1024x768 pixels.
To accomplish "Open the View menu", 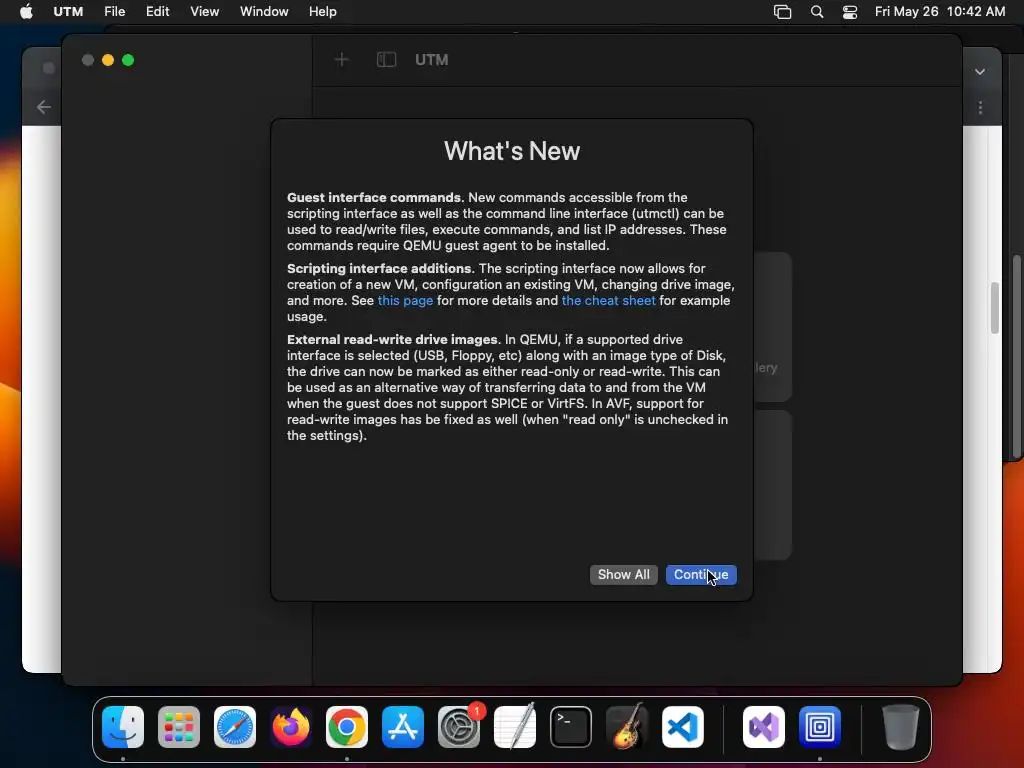I will tap(204, 12).
